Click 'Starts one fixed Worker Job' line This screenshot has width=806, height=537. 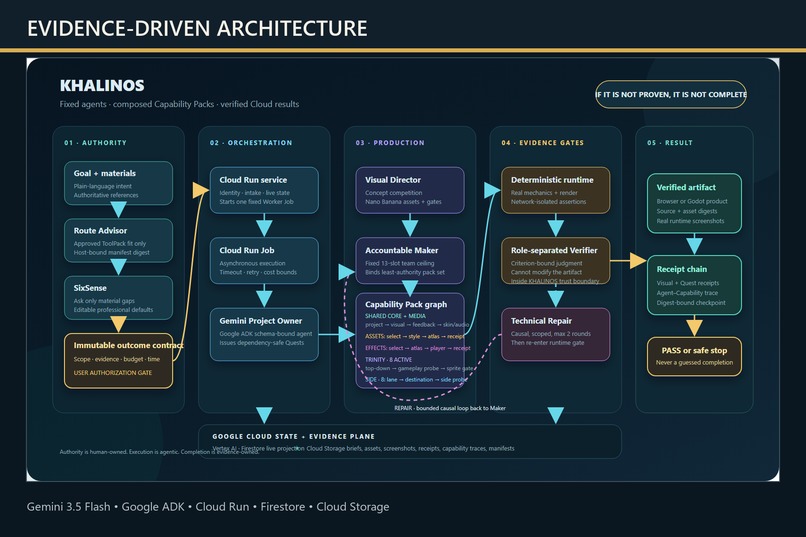(257, 201)
